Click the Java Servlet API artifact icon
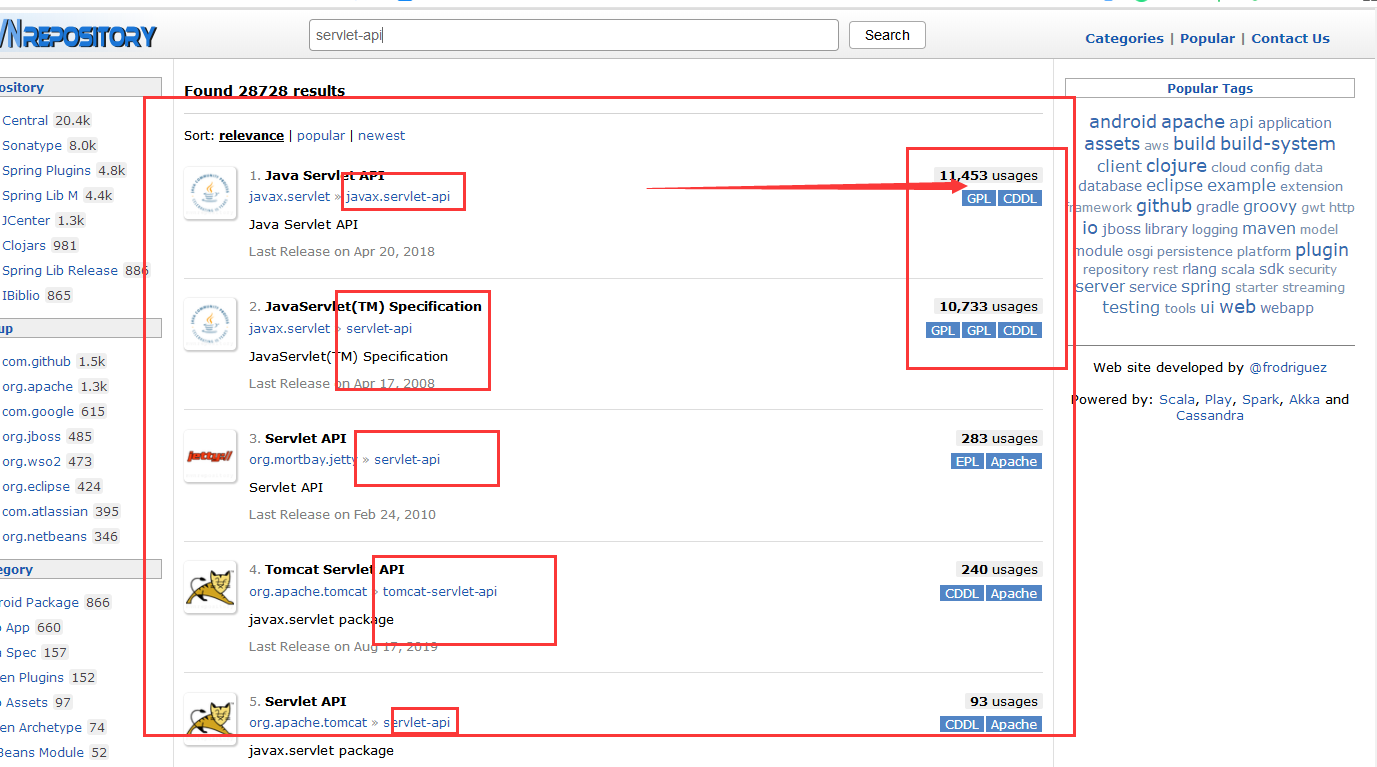The height and width of the screenshot is (767, 1377). coord(210,193)
